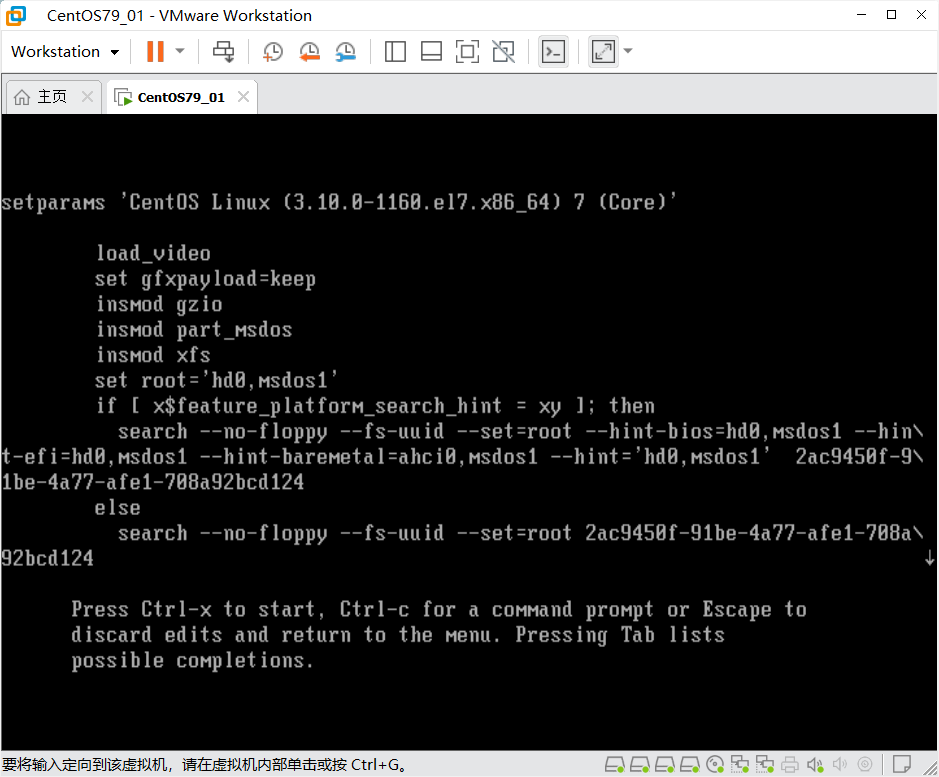Click the 'else' line in the console
This screenshot has width=939, height=777.
(117, 508)
